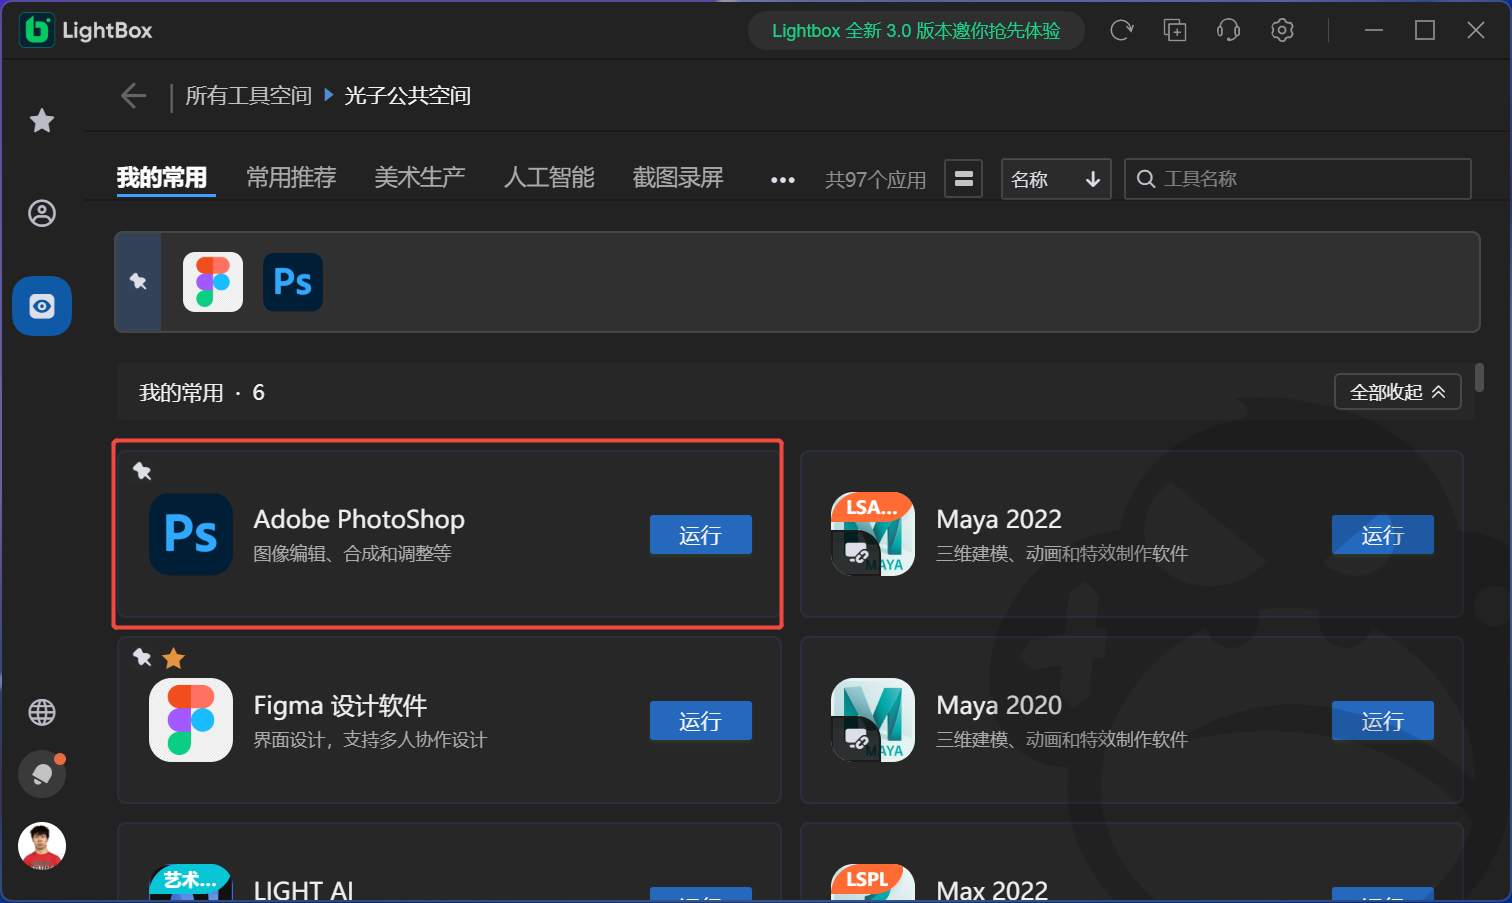Open the new window icon in title bar

[x=1175, y=30]
